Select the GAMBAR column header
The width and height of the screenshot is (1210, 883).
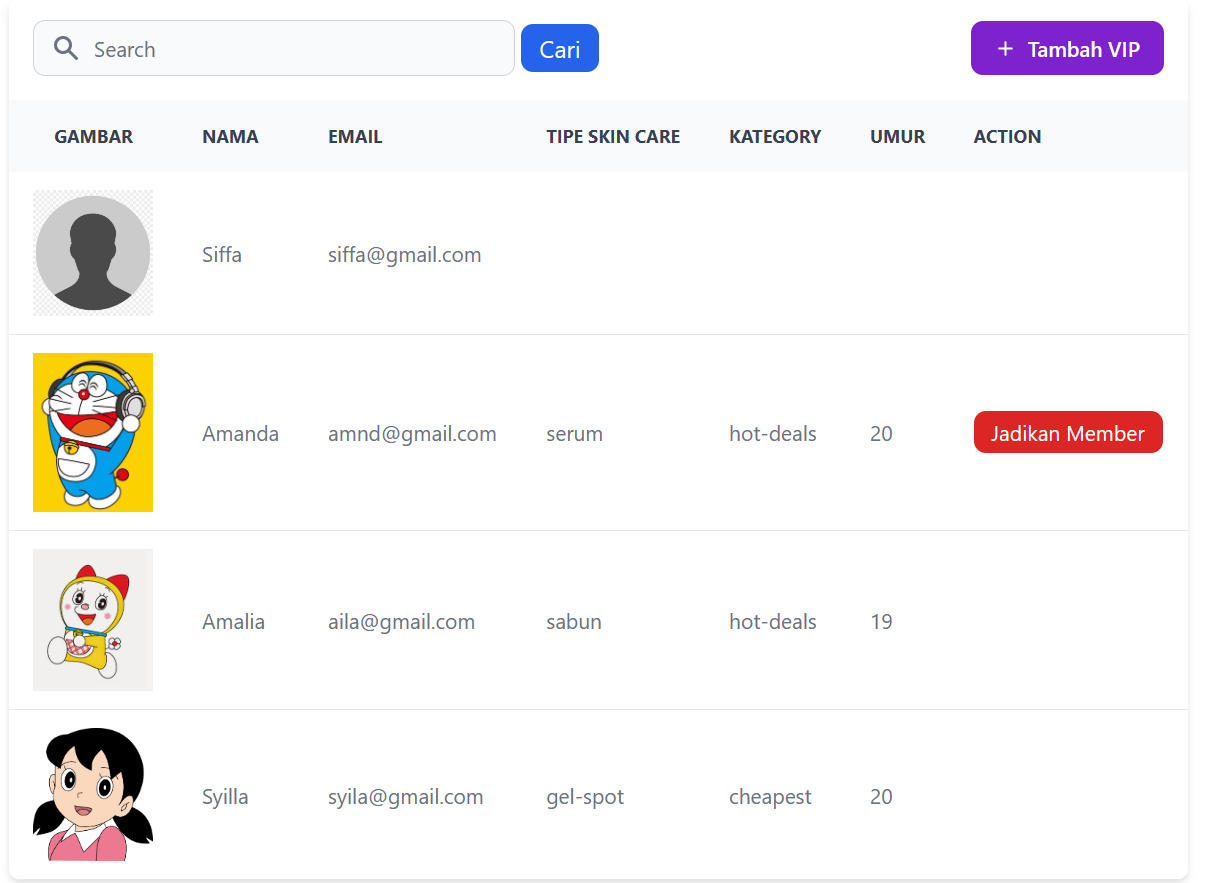[x=93, y=136]
